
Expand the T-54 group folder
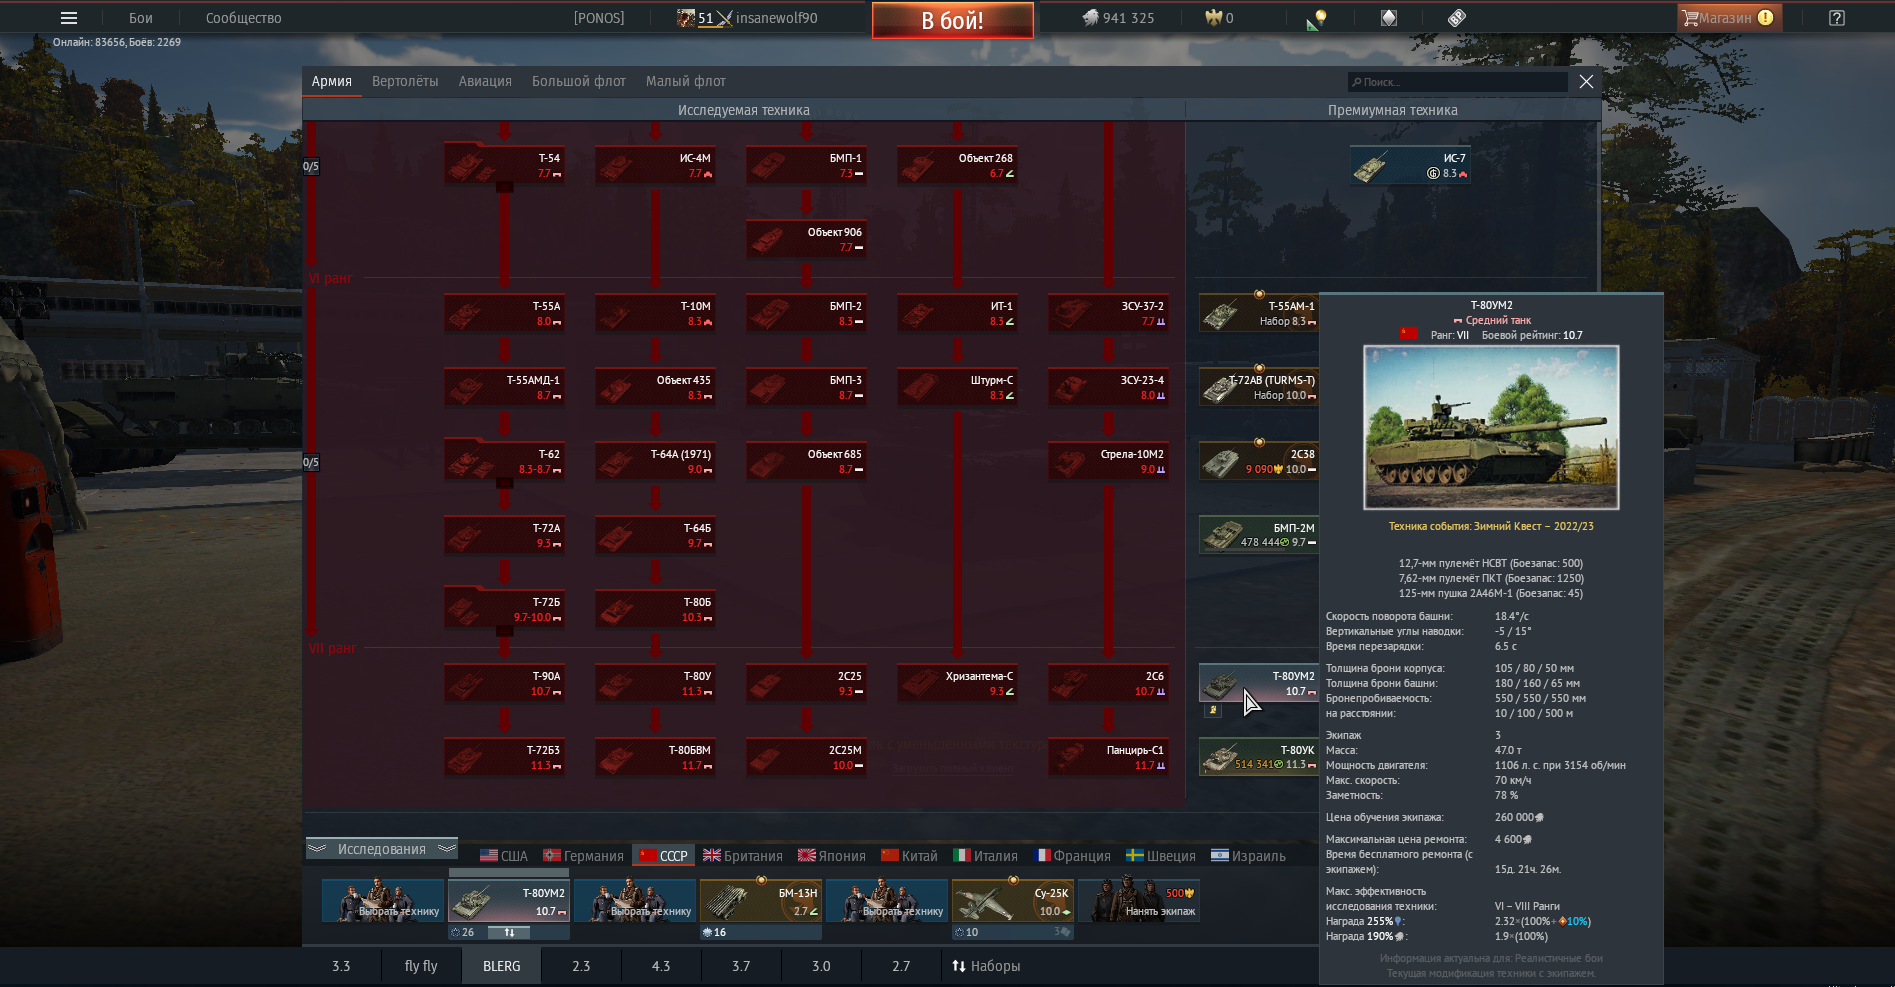point(505,187)
